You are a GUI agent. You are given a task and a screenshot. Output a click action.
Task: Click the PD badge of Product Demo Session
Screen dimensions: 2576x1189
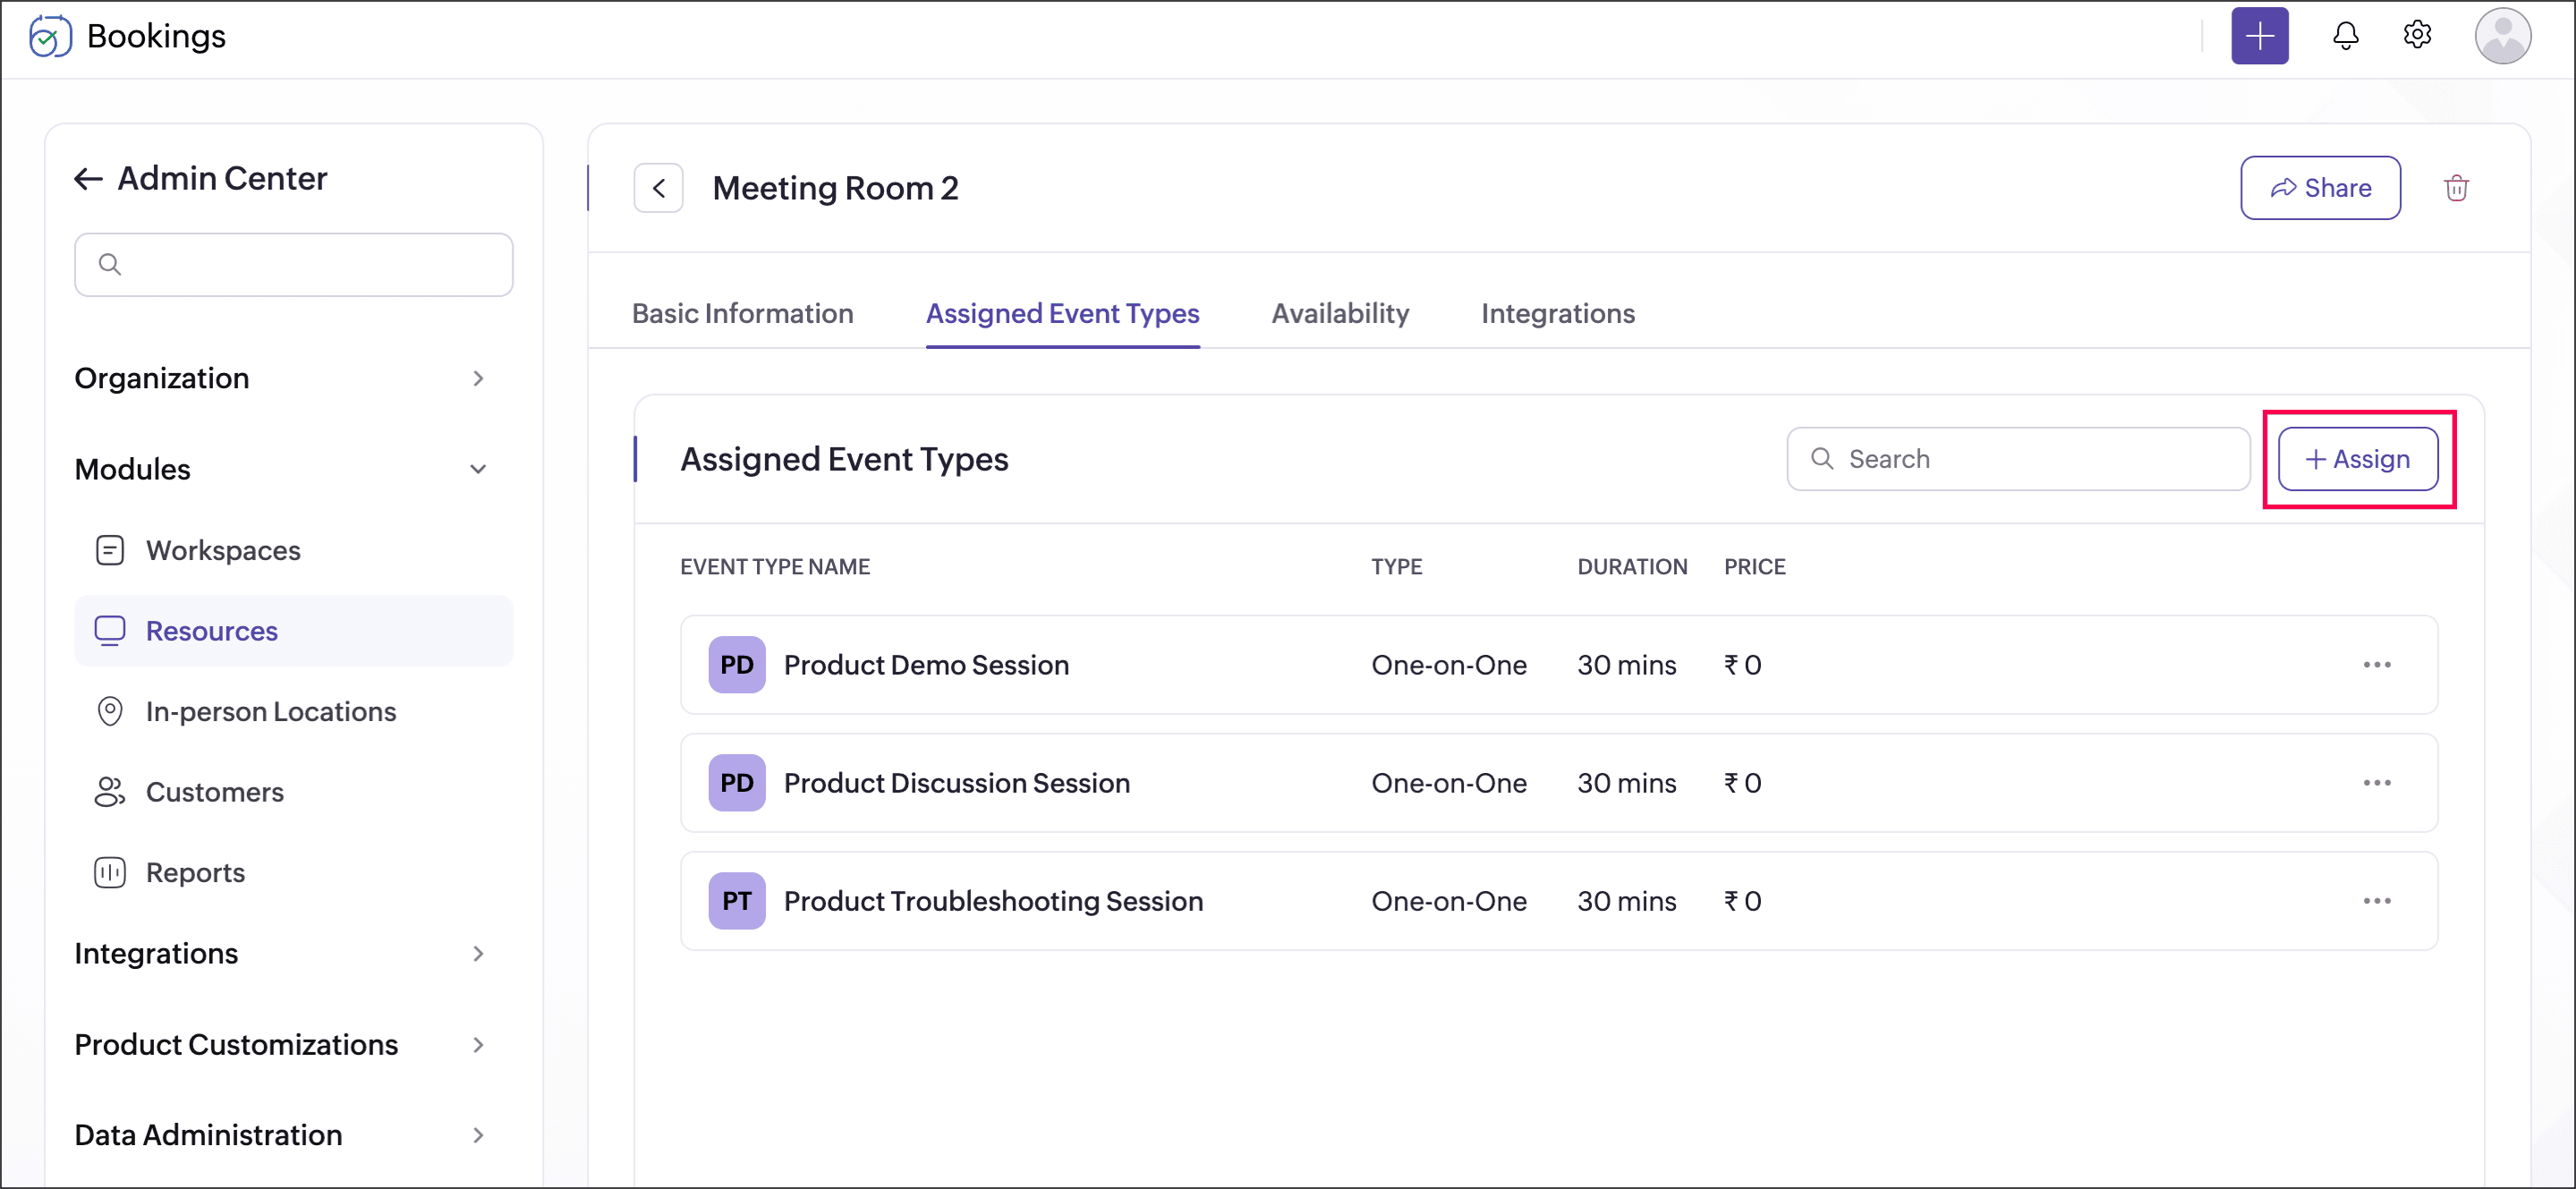(x=737, y=665)
